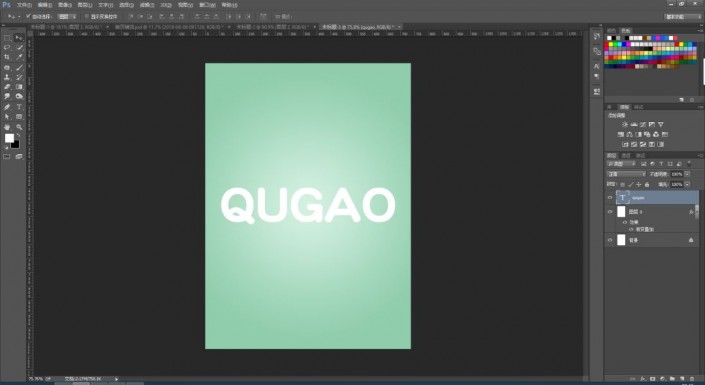The width and height of the screenshot is (705, 385).
Task: Select the Hand tool
Action: pyautogui.click(x=7, y=127)
